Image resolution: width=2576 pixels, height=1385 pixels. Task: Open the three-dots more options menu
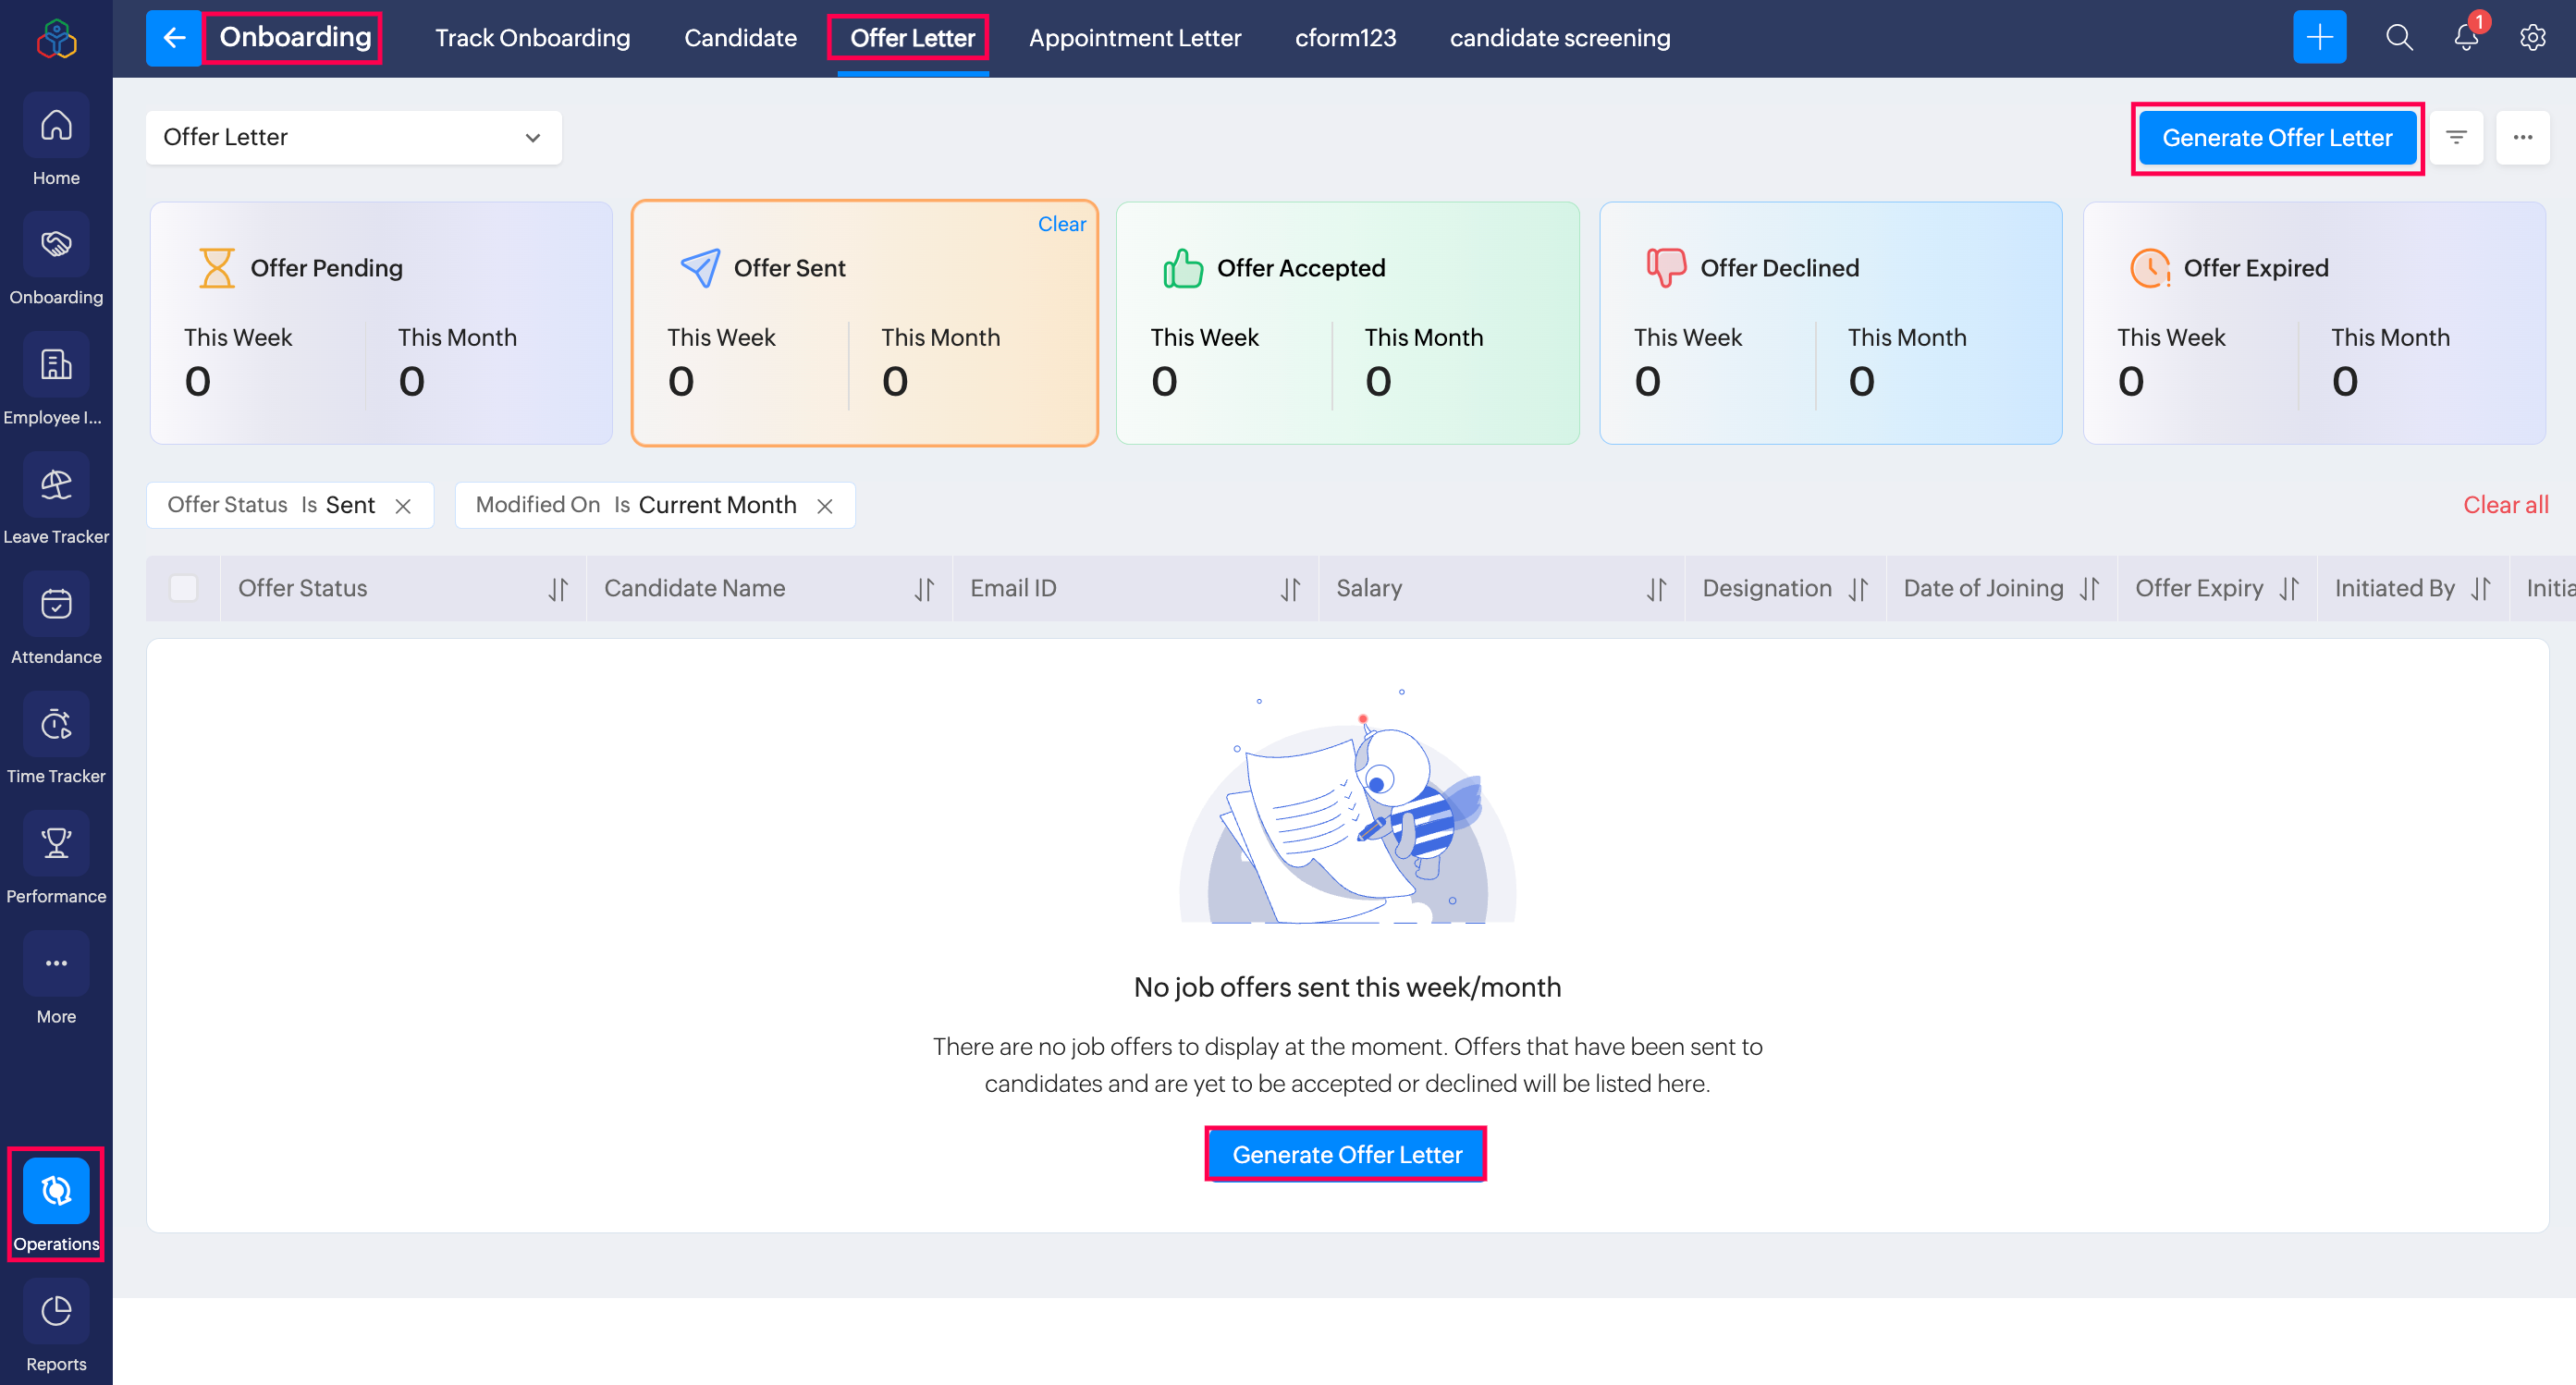pos(2522,138)
